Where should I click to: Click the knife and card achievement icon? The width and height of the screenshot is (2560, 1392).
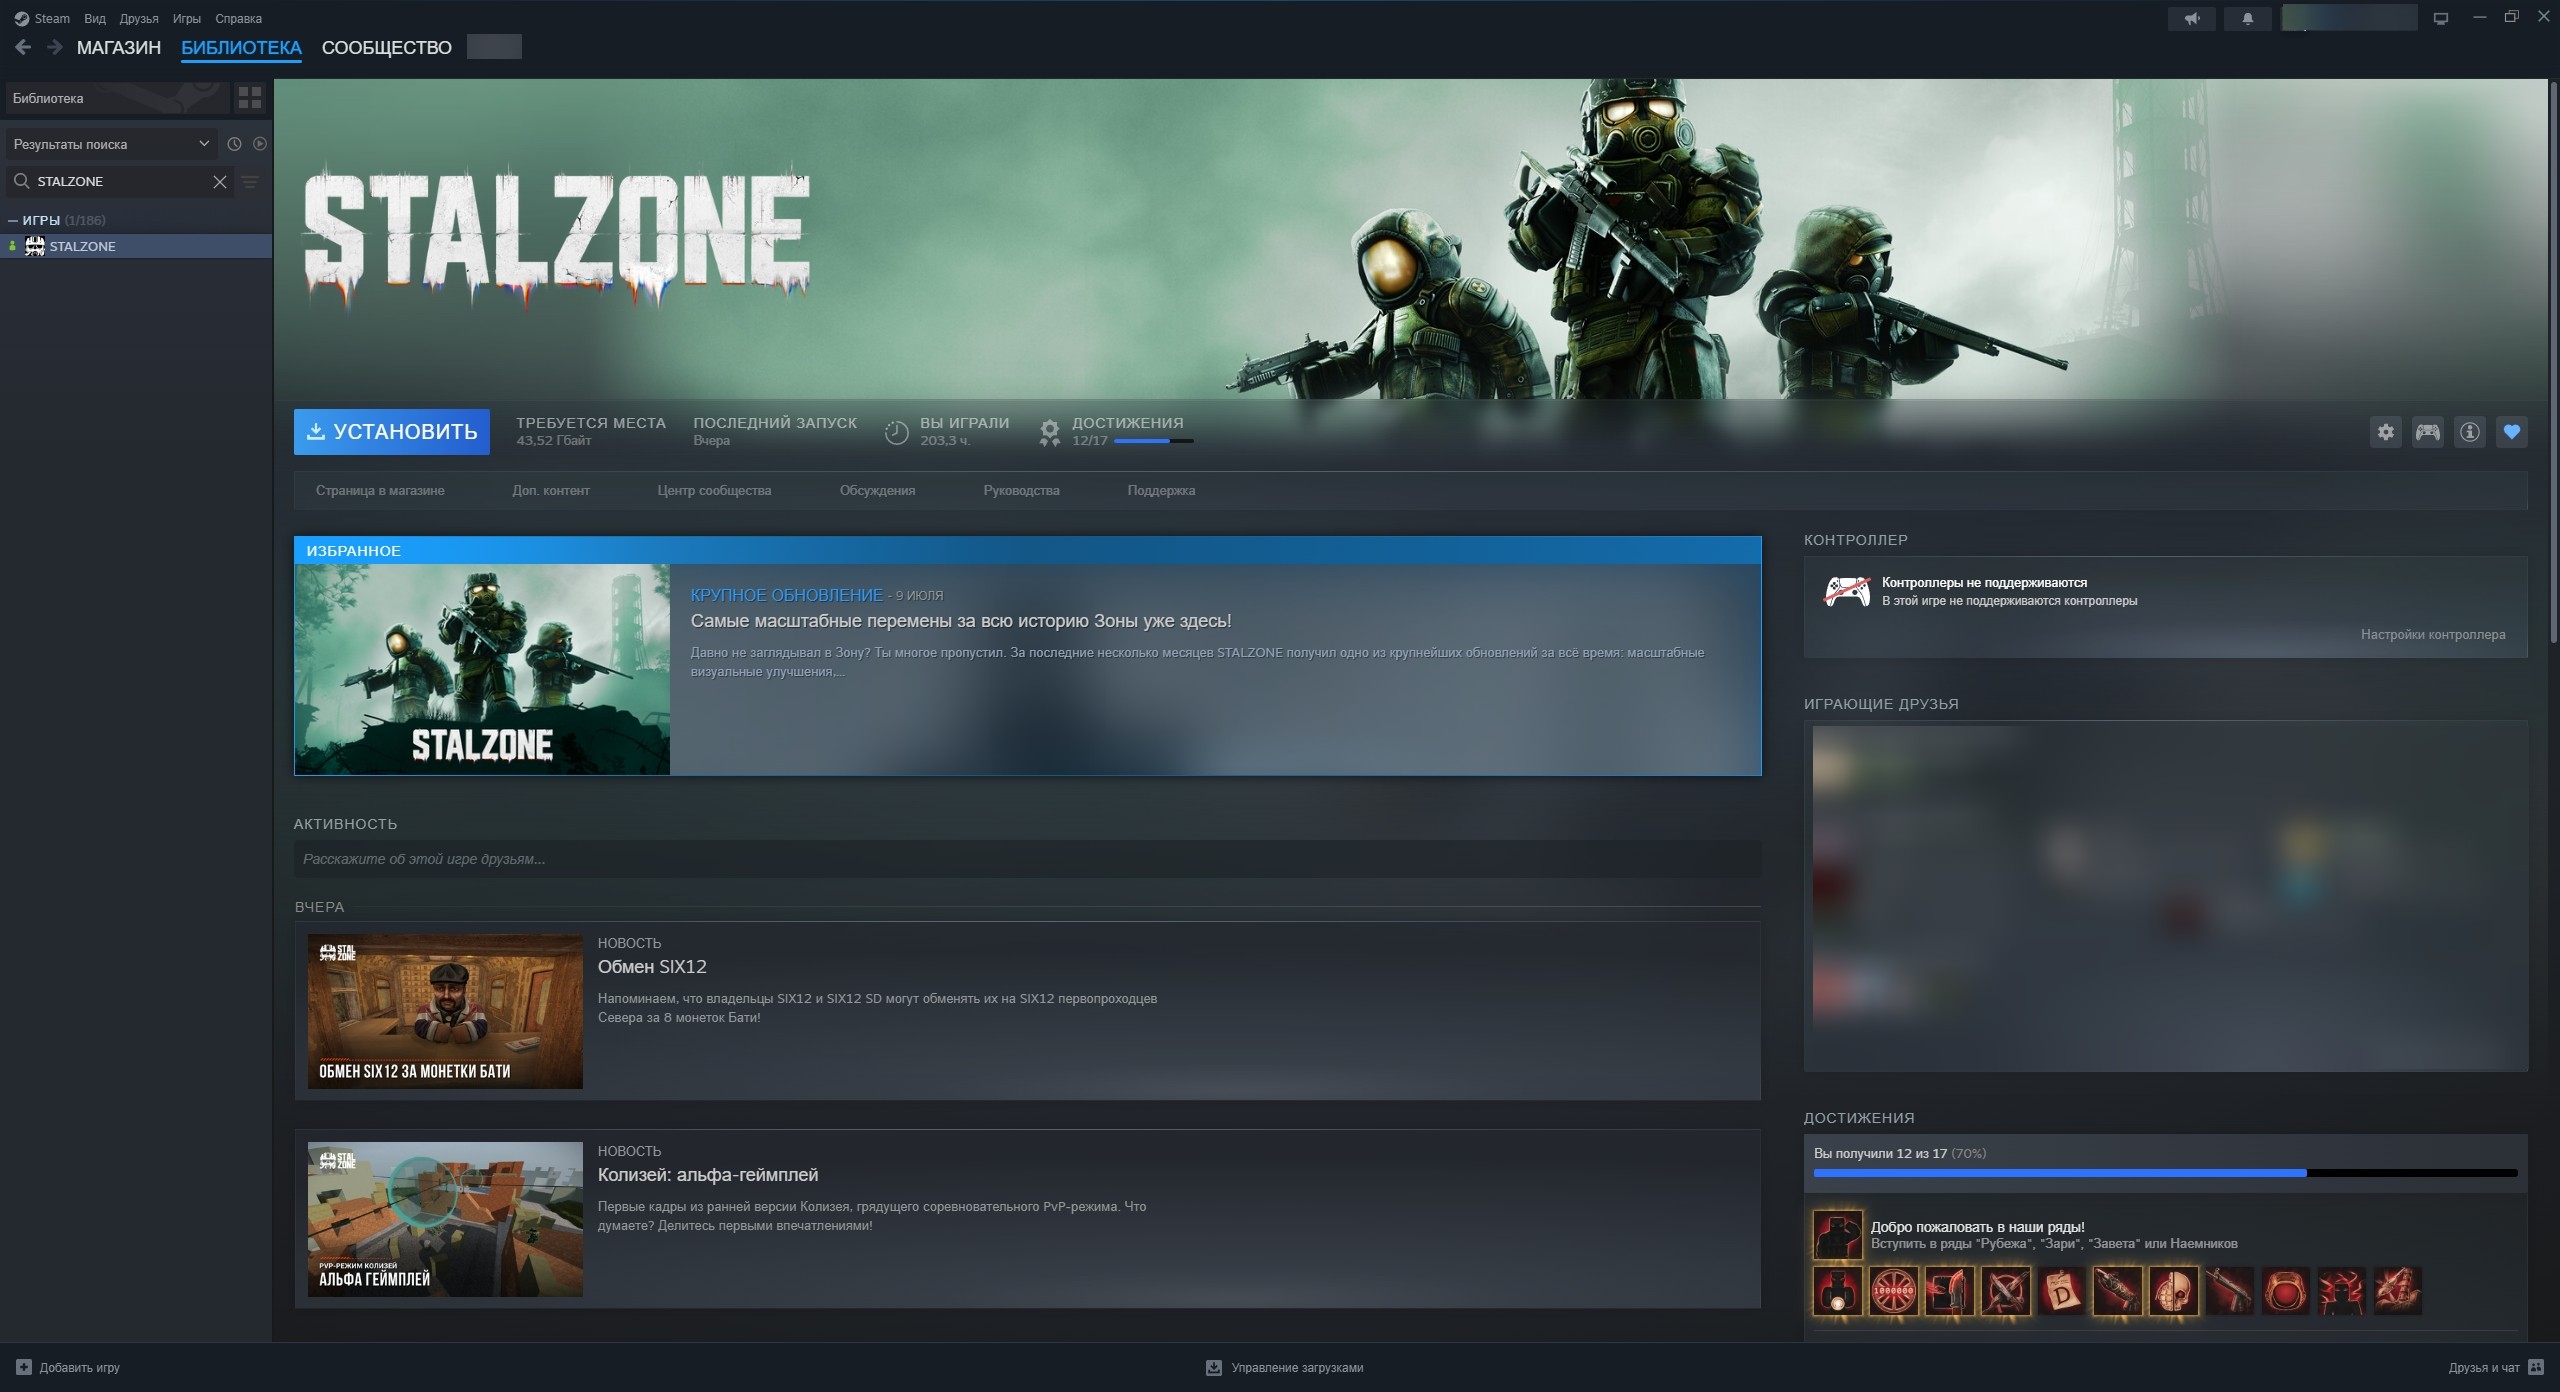tap(1950, 1291)
